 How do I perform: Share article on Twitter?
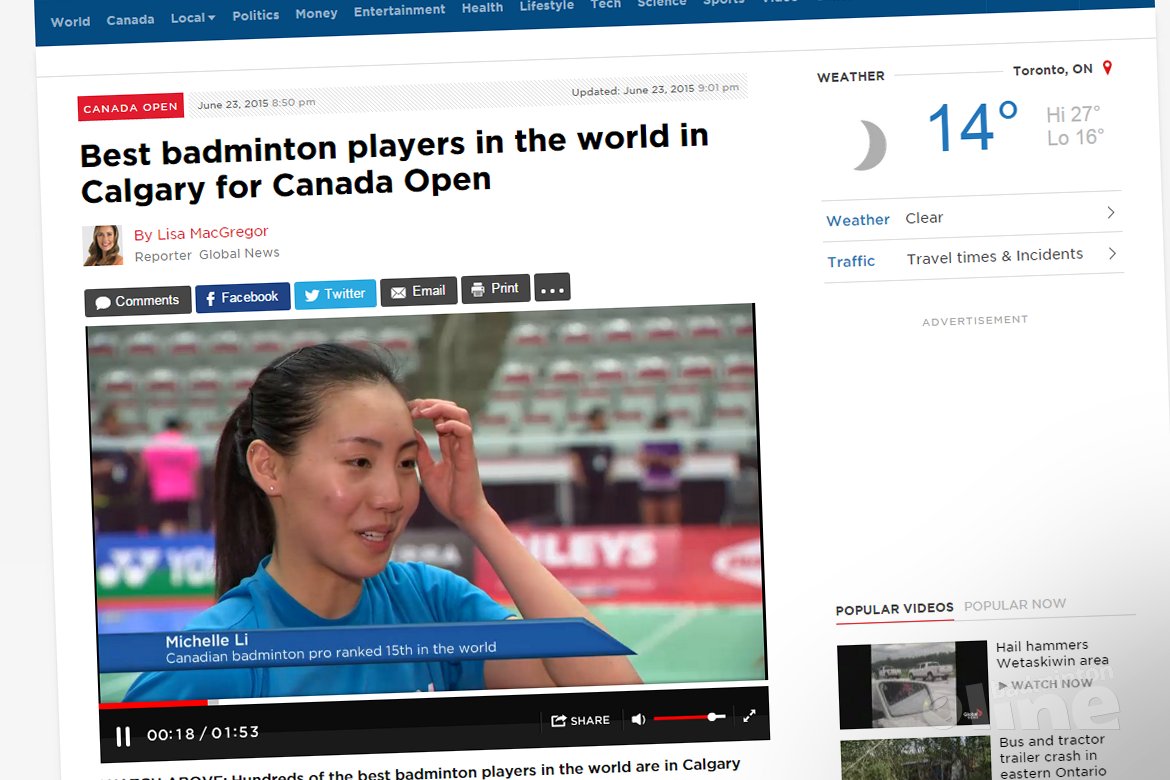[335, 294]
